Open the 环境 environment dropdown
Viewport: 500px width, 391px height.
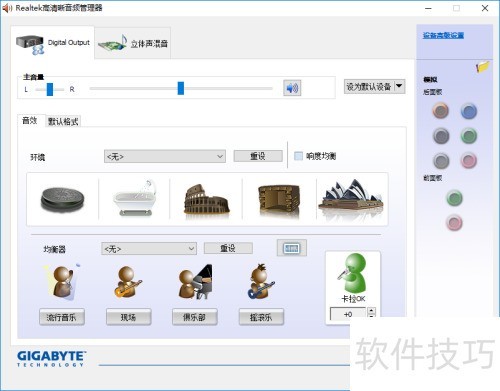point(165,156)
